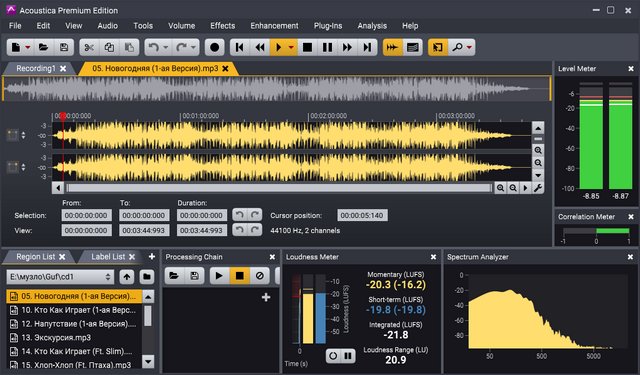The height and width of the screenshot is (375, 640).
Task: Toggle the bottom channel enable button
Action: click(x=13, y=167)
